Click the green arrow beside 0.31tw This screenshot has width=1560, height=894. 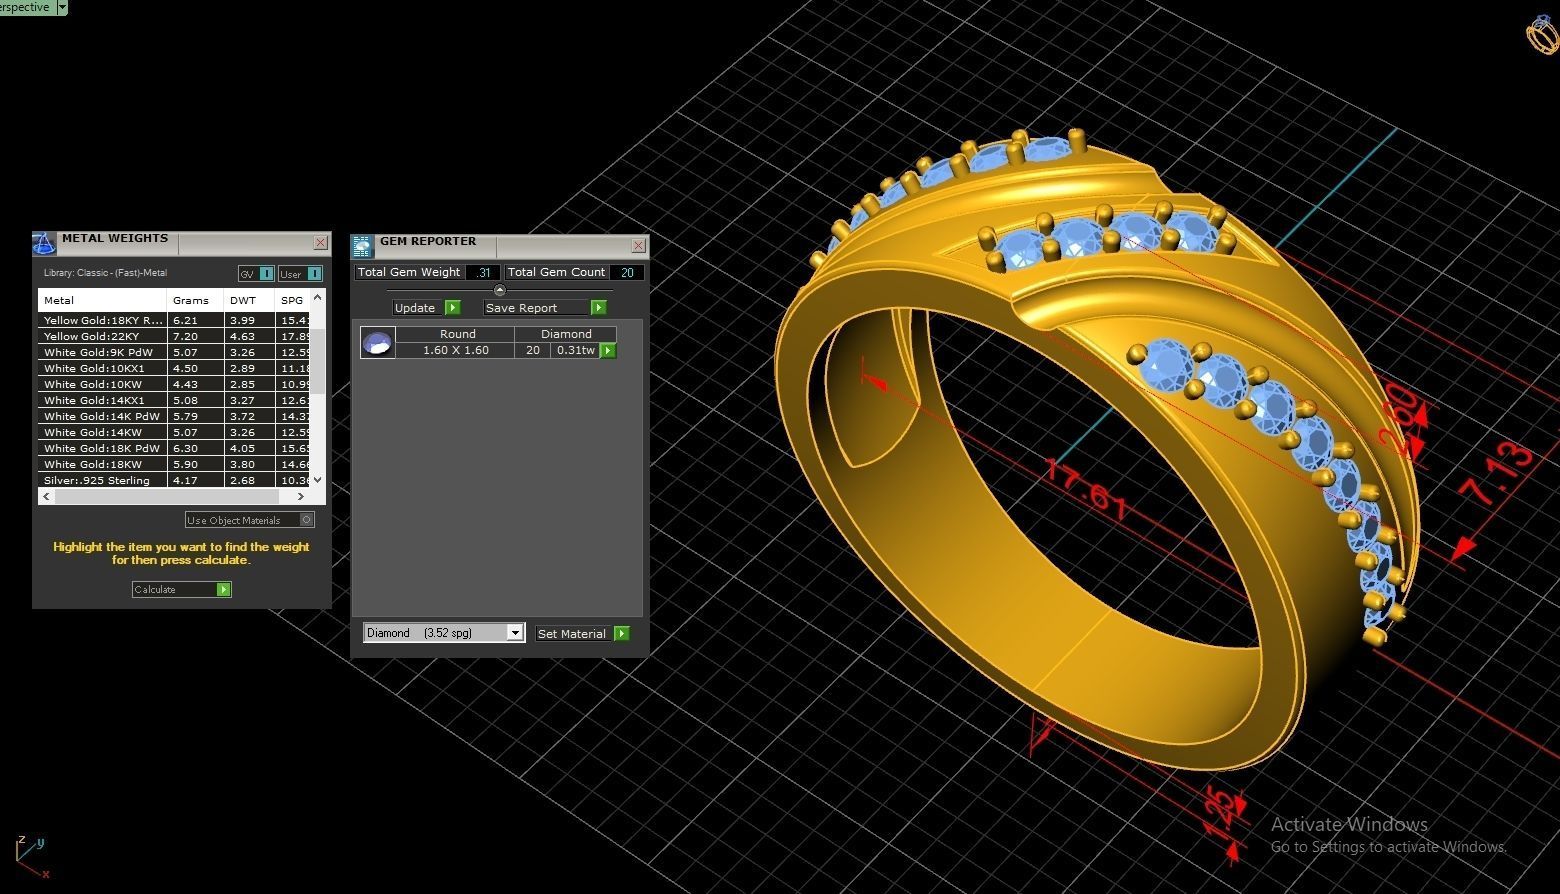(x=608, y=351)
